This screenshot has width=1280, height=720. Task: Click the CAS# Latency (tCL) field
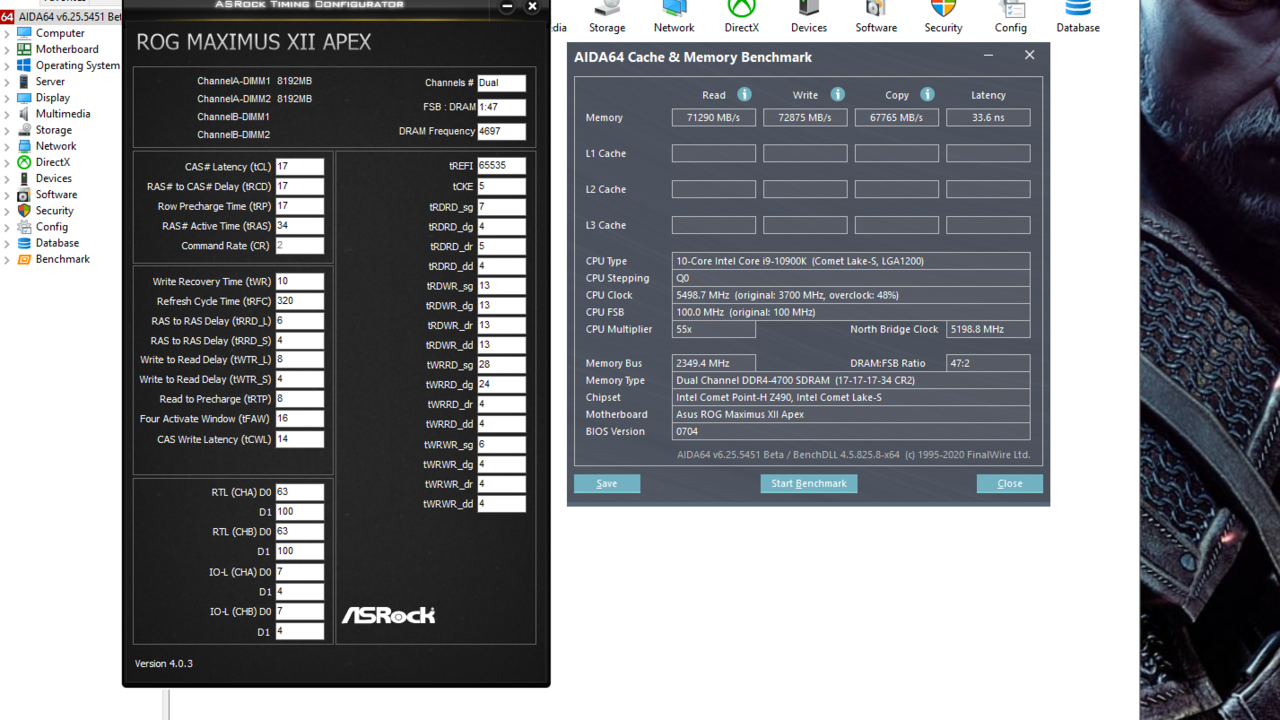(x=300, y=167)
